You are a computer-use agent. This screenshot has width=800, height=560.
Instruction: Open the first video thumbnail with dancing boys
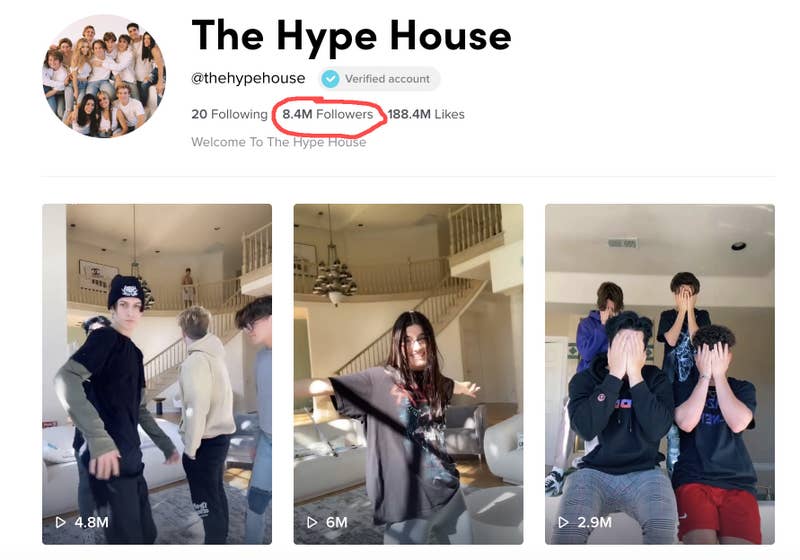tap(157, 374)
